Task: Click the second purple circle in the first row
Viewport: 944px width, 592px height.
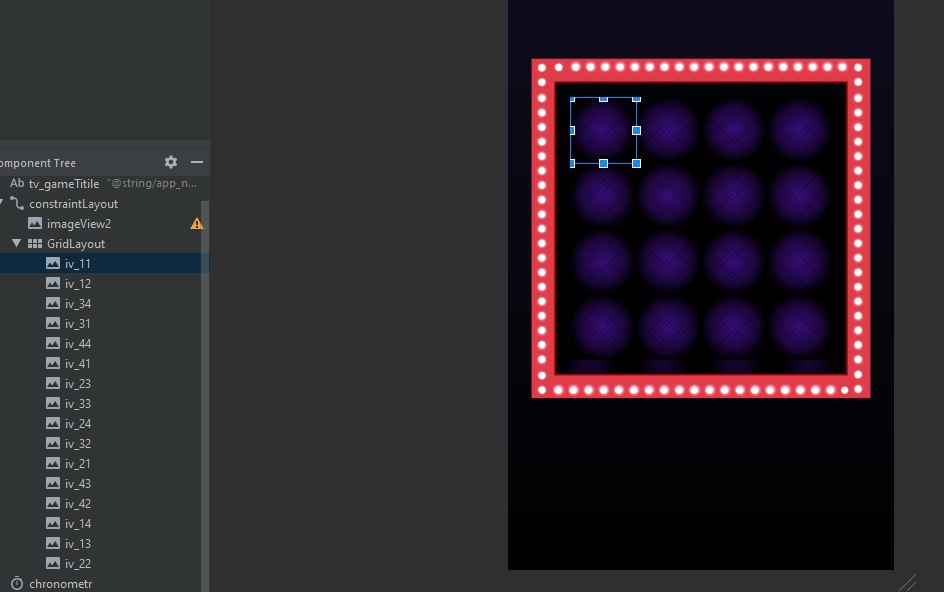Action: (x=668, y=129)
